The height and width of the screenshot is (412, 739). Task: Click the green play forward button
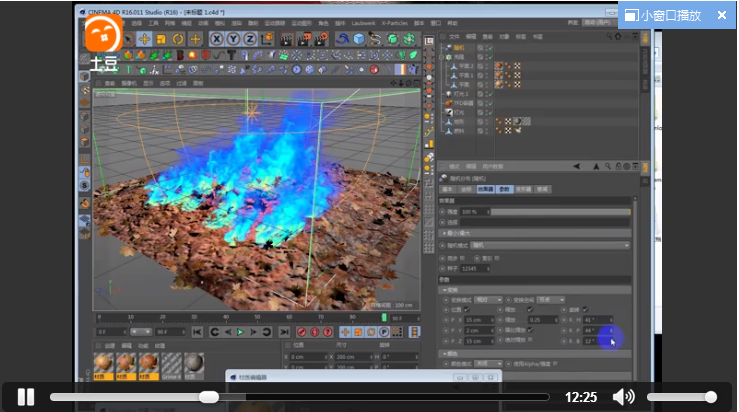(x=240, y=332)
